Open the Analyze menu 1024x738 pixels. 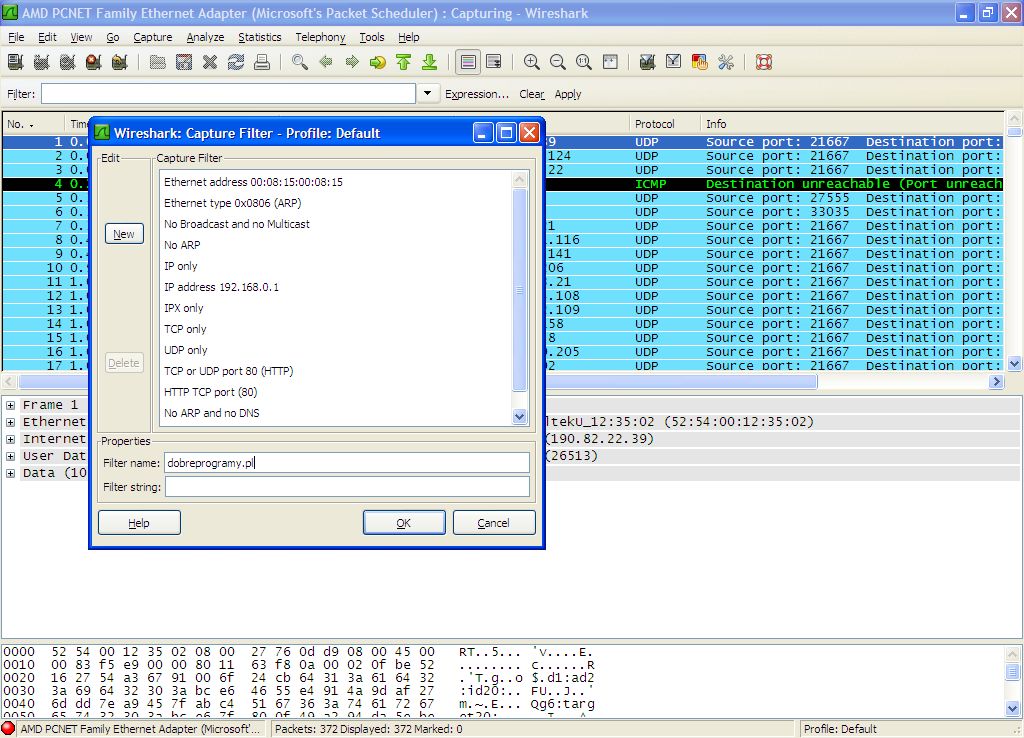pyautogui.click(x=205, y=37)
